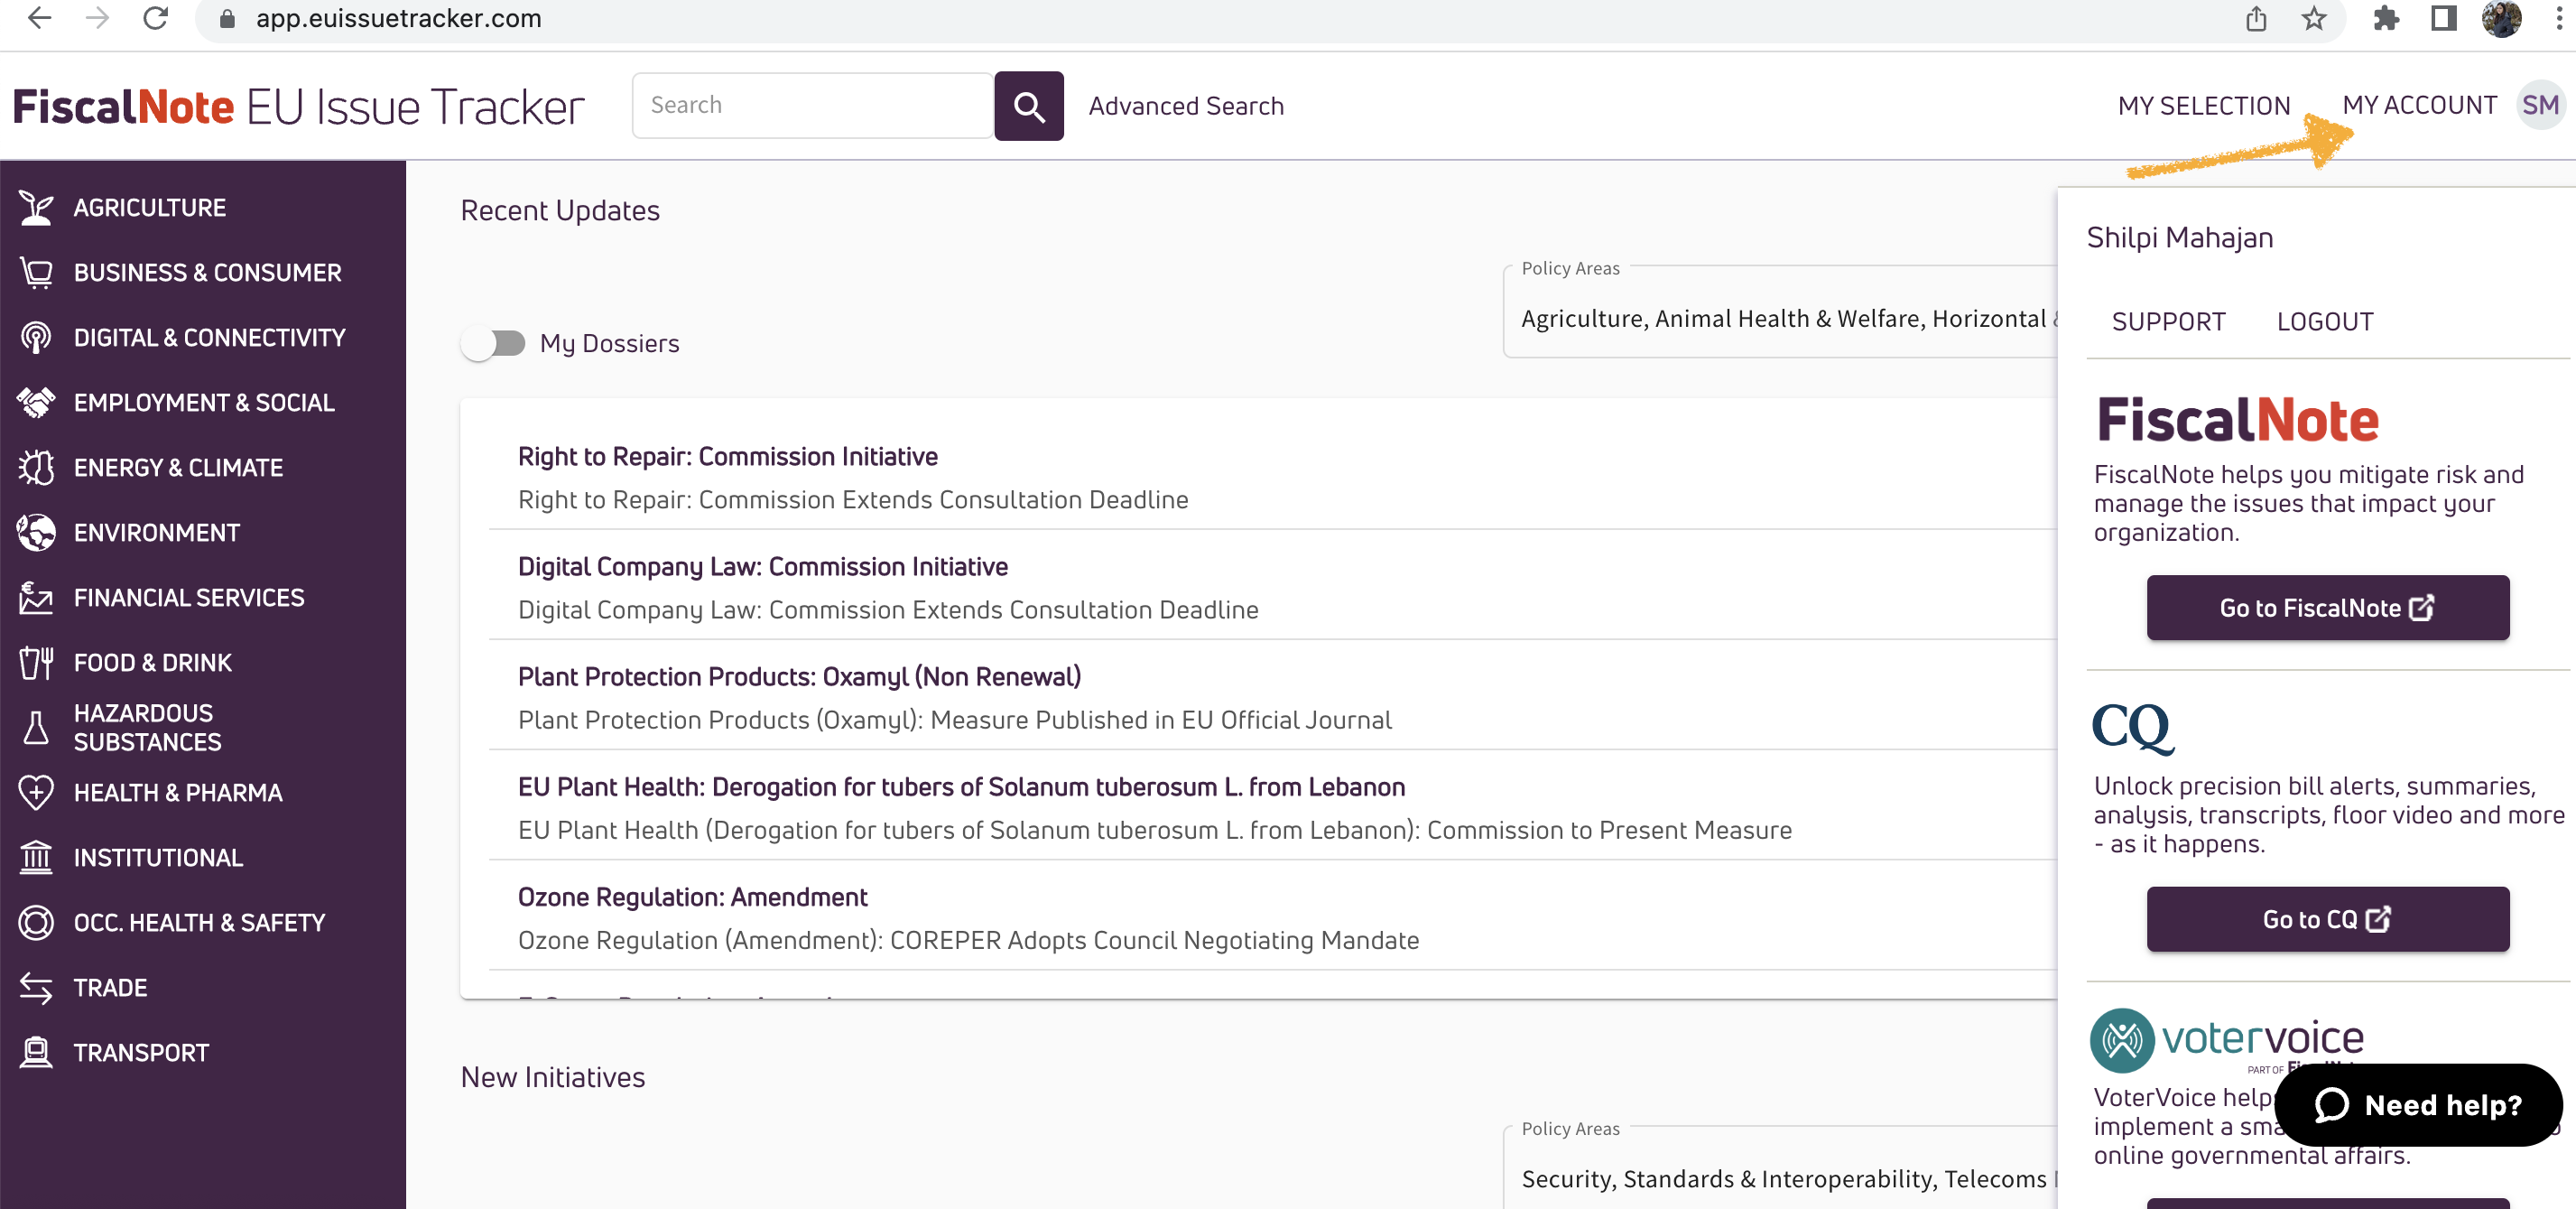Image resolution: width=2576 pixels, height=1209 pixels.
Task: Click the Health & Pharma heart icon
Action: tap(36, 793)
